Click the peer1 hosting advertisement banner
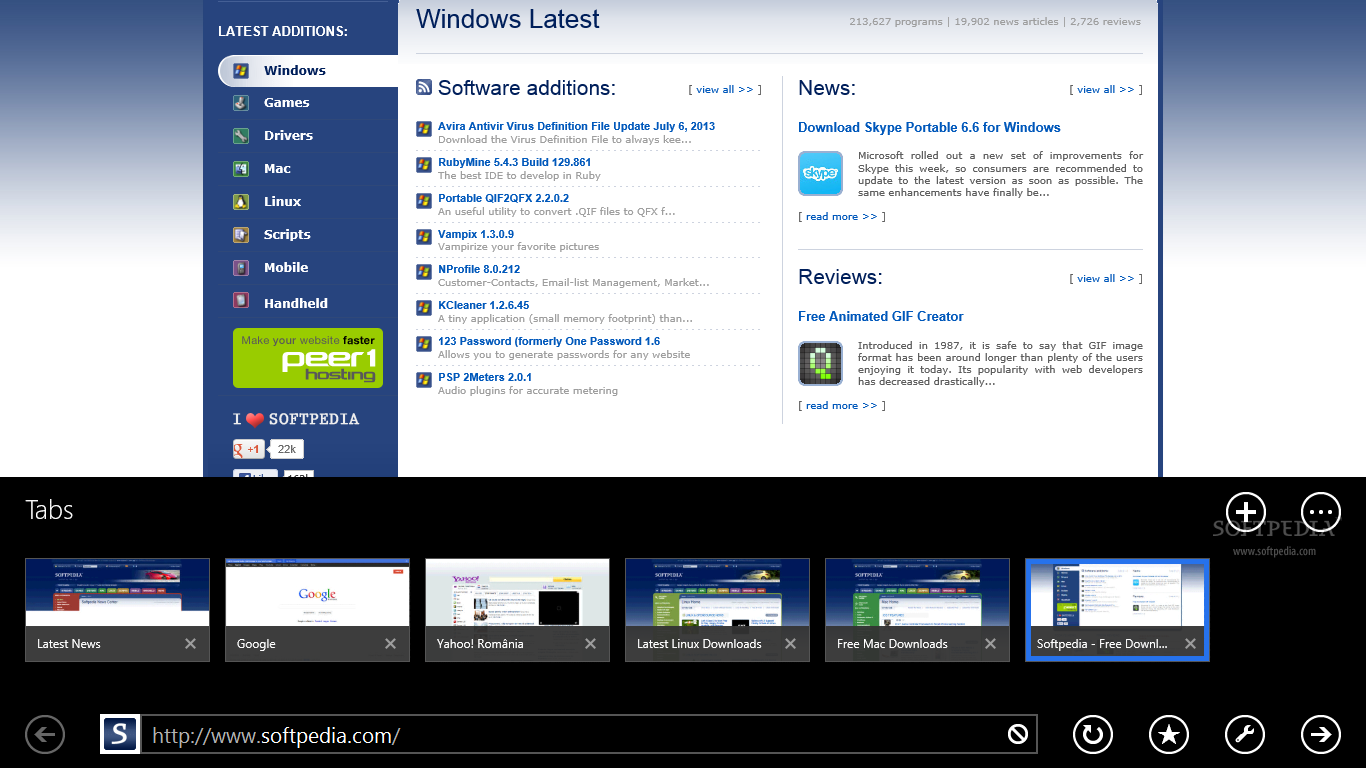1366x768 pixels. tap(308, 358)
